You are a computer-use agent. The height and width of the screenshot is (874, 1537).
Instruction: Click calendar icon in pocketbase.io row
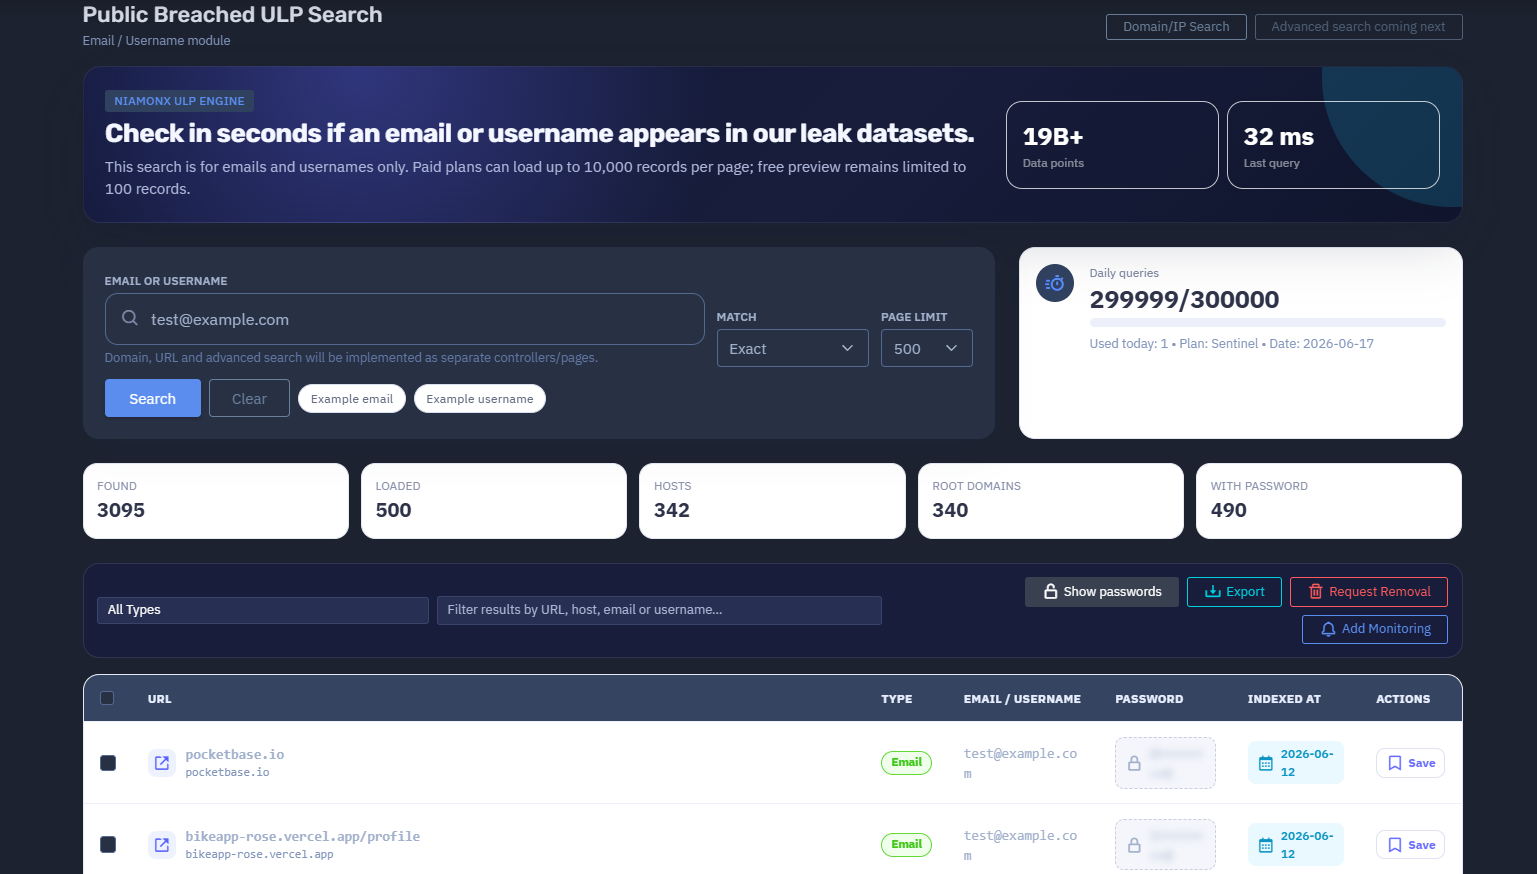tap(1265, 763)
